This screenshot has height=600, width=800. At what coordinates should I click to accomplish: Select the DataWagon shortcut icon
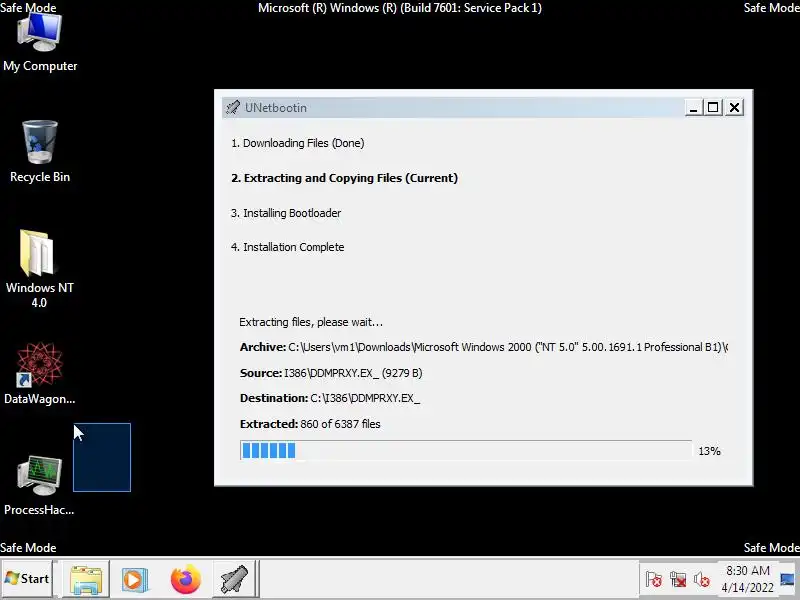coord(40,374)
